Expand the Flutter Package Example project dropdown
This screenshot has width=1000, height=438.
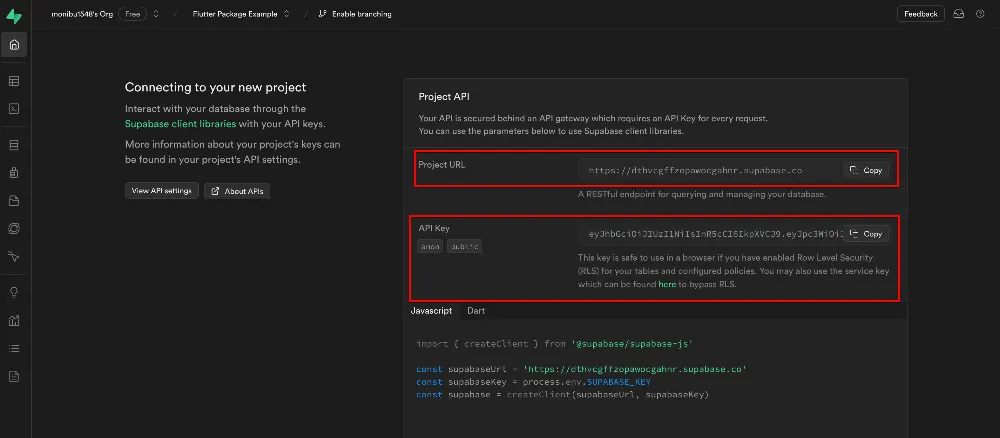point(287,14)
